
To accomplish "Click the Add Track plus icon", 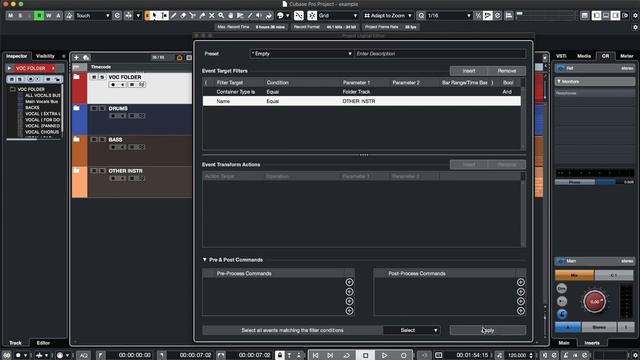I will tap(76, 58).
